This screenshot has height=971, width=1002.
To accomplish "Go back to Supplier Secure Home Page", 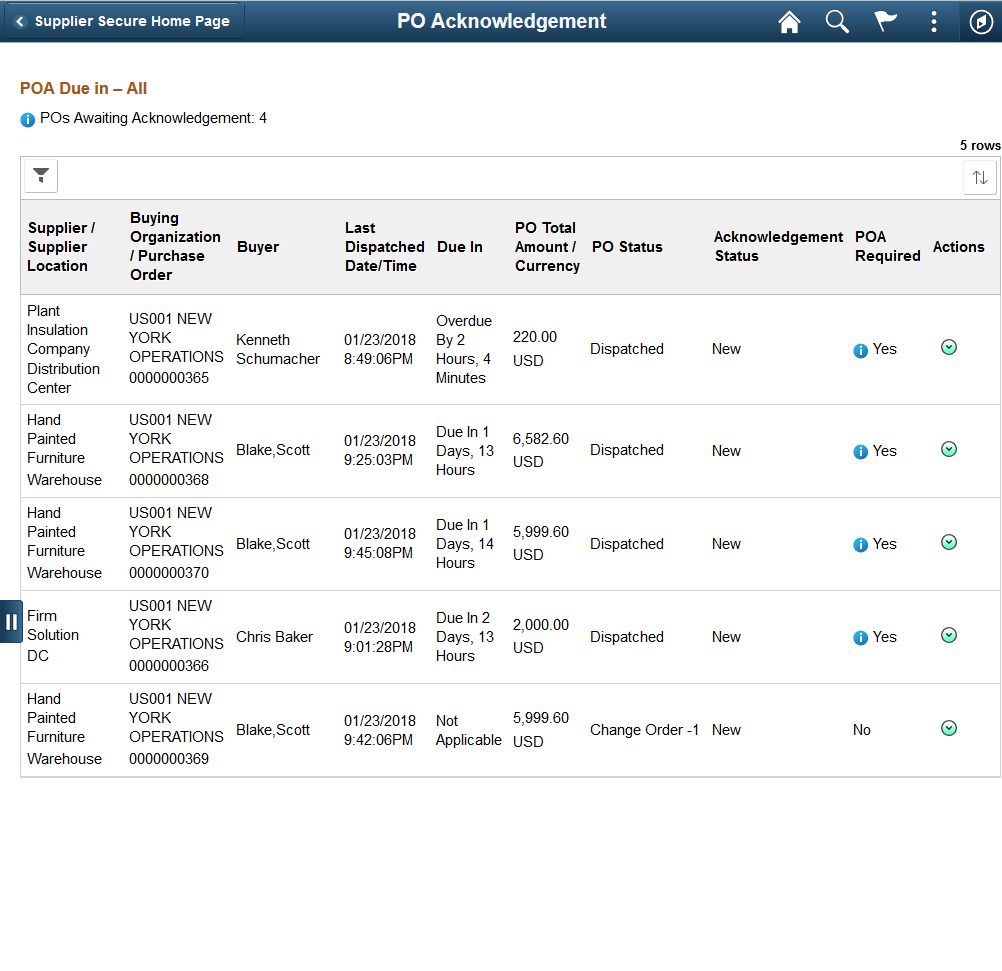I will (123, 21).
